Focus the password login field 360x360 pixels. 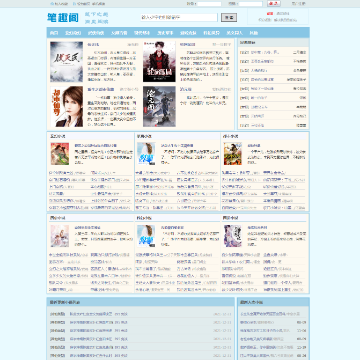point(250,4)
